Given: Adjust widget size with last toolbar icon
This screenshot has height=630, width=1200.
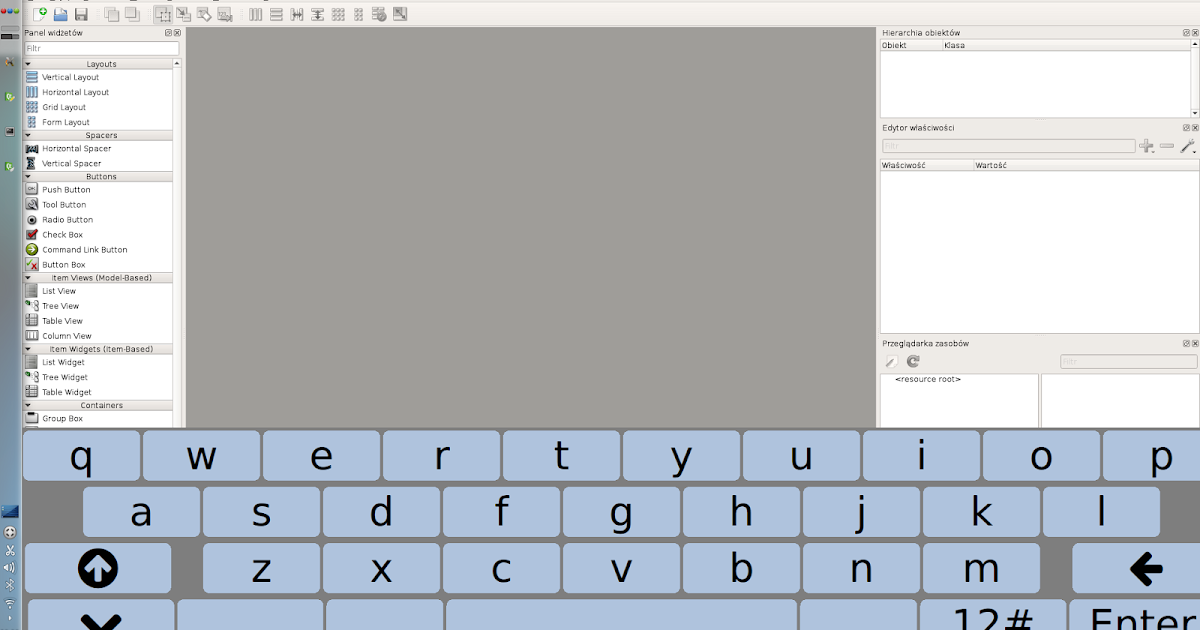Looking at the screenshot, I should pyautogui.click(x=400, y=14).
